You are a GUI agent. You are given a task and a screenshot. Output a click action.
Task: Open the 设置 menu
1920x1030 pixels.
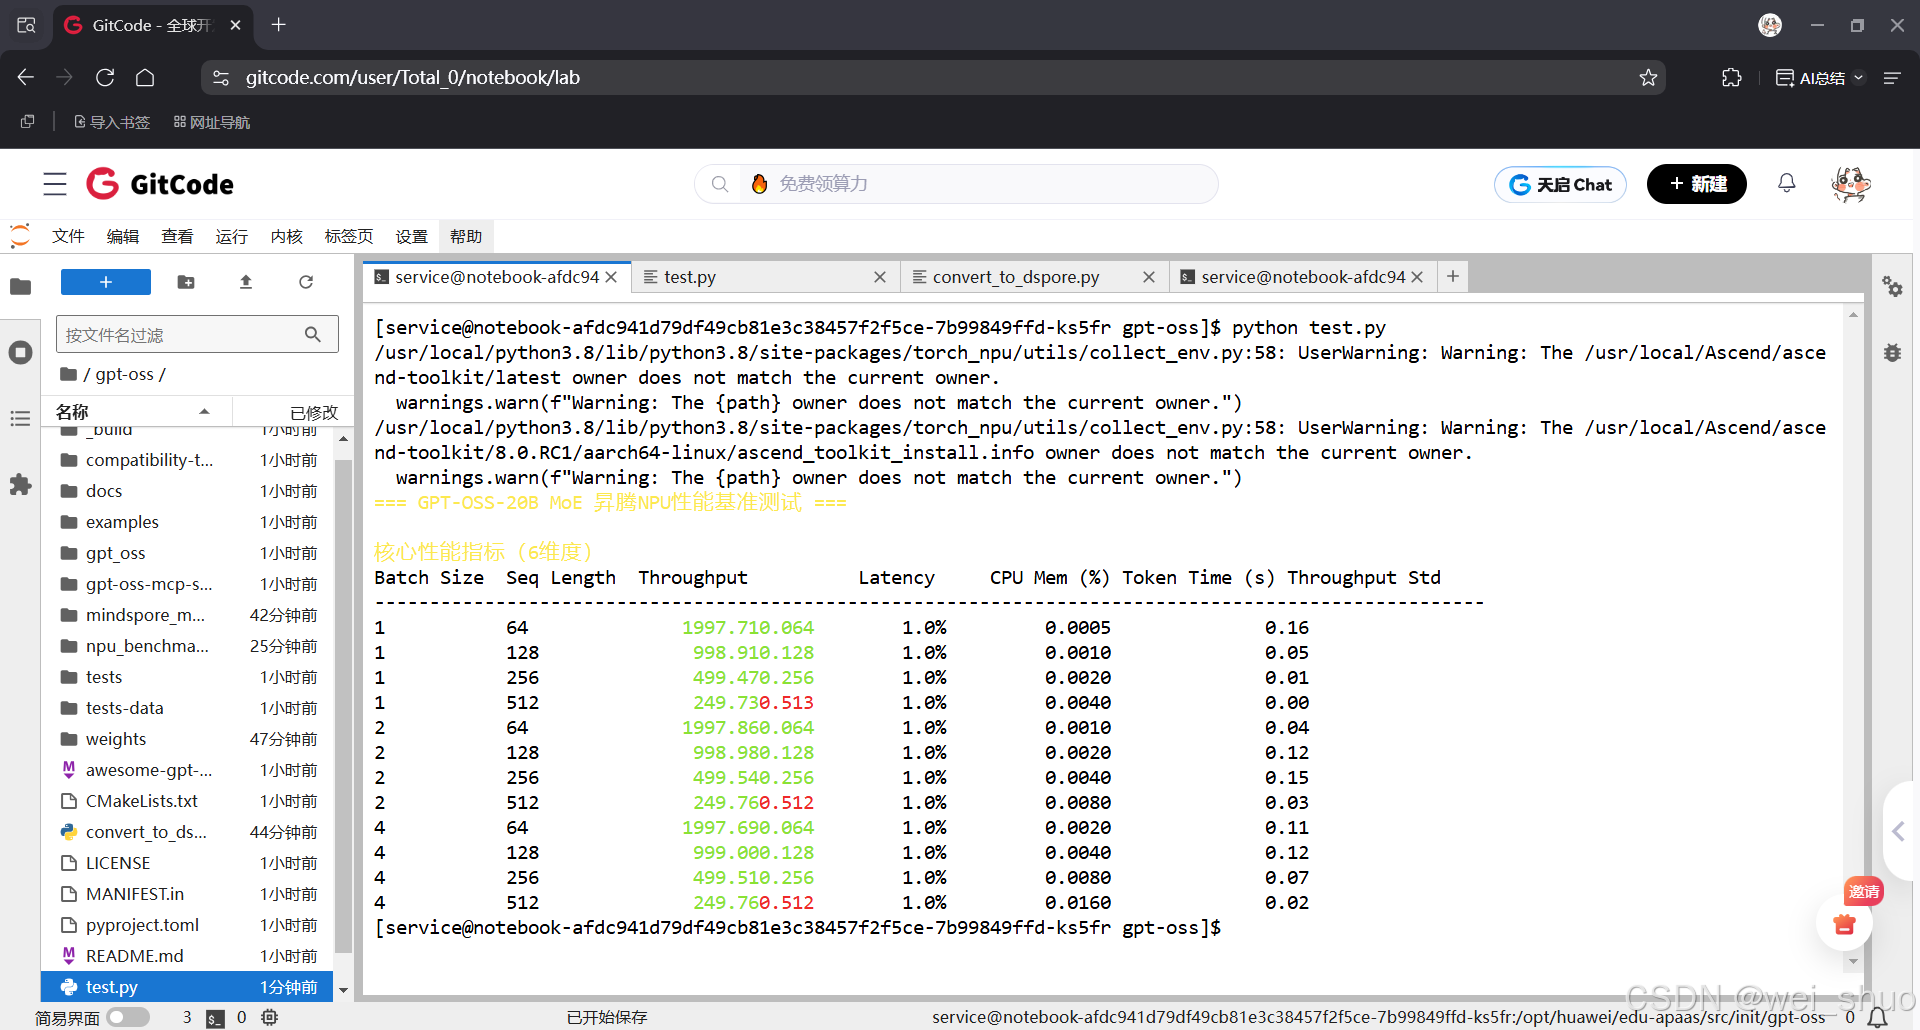tap(411, 236)
